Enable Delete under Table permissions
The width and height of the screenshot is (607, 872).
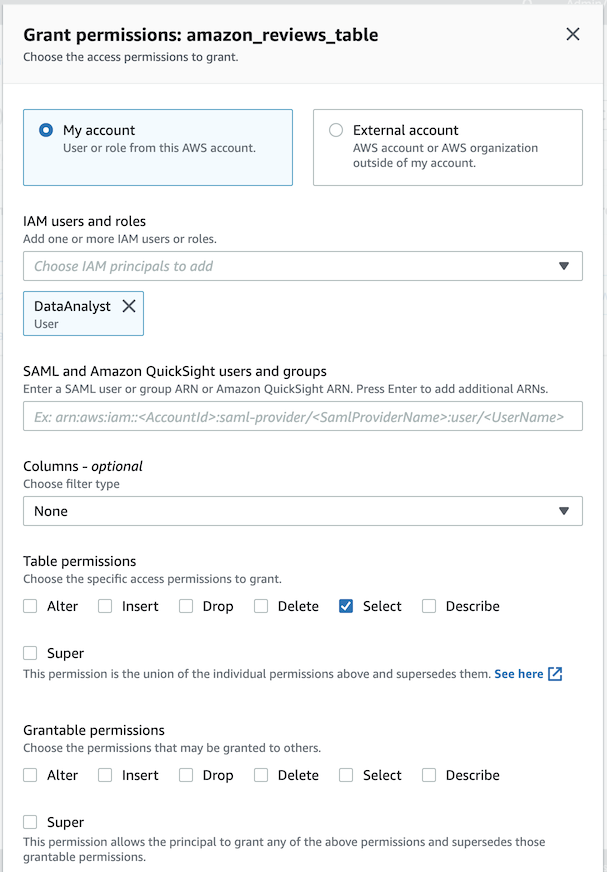pos(261,606)
